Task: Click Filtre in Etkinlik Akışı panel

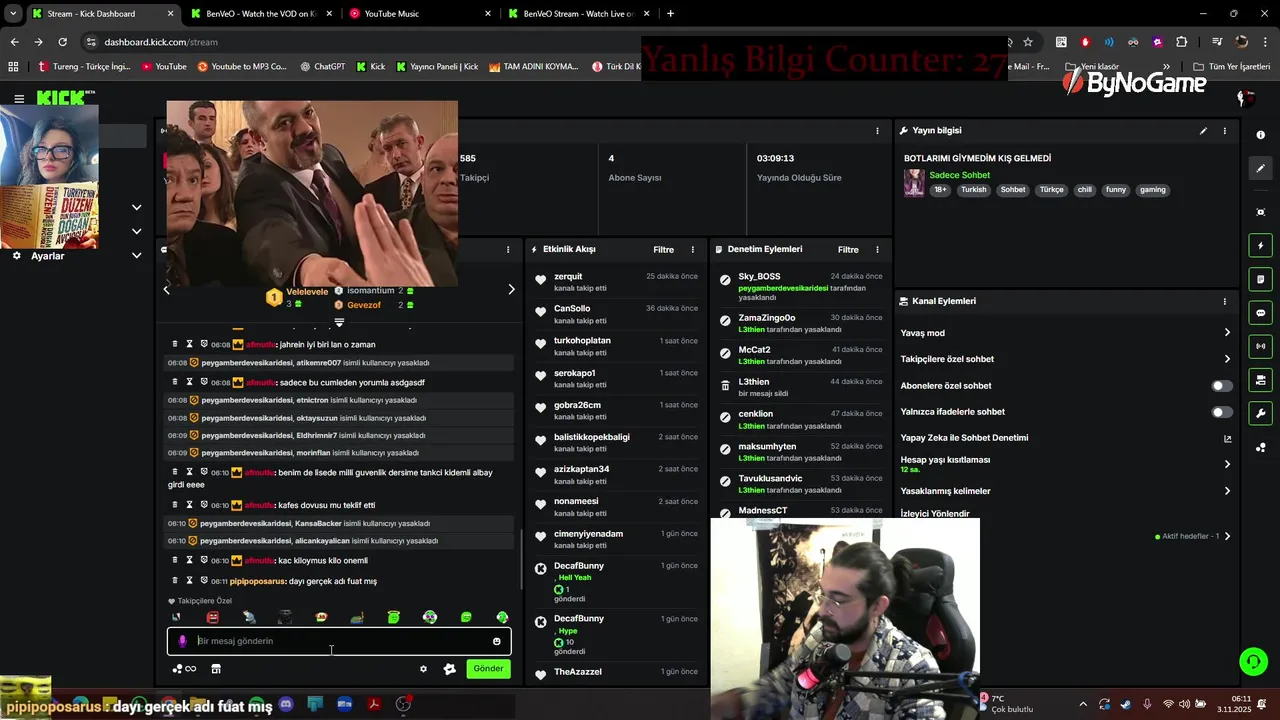Action: [x=663, y=250]
